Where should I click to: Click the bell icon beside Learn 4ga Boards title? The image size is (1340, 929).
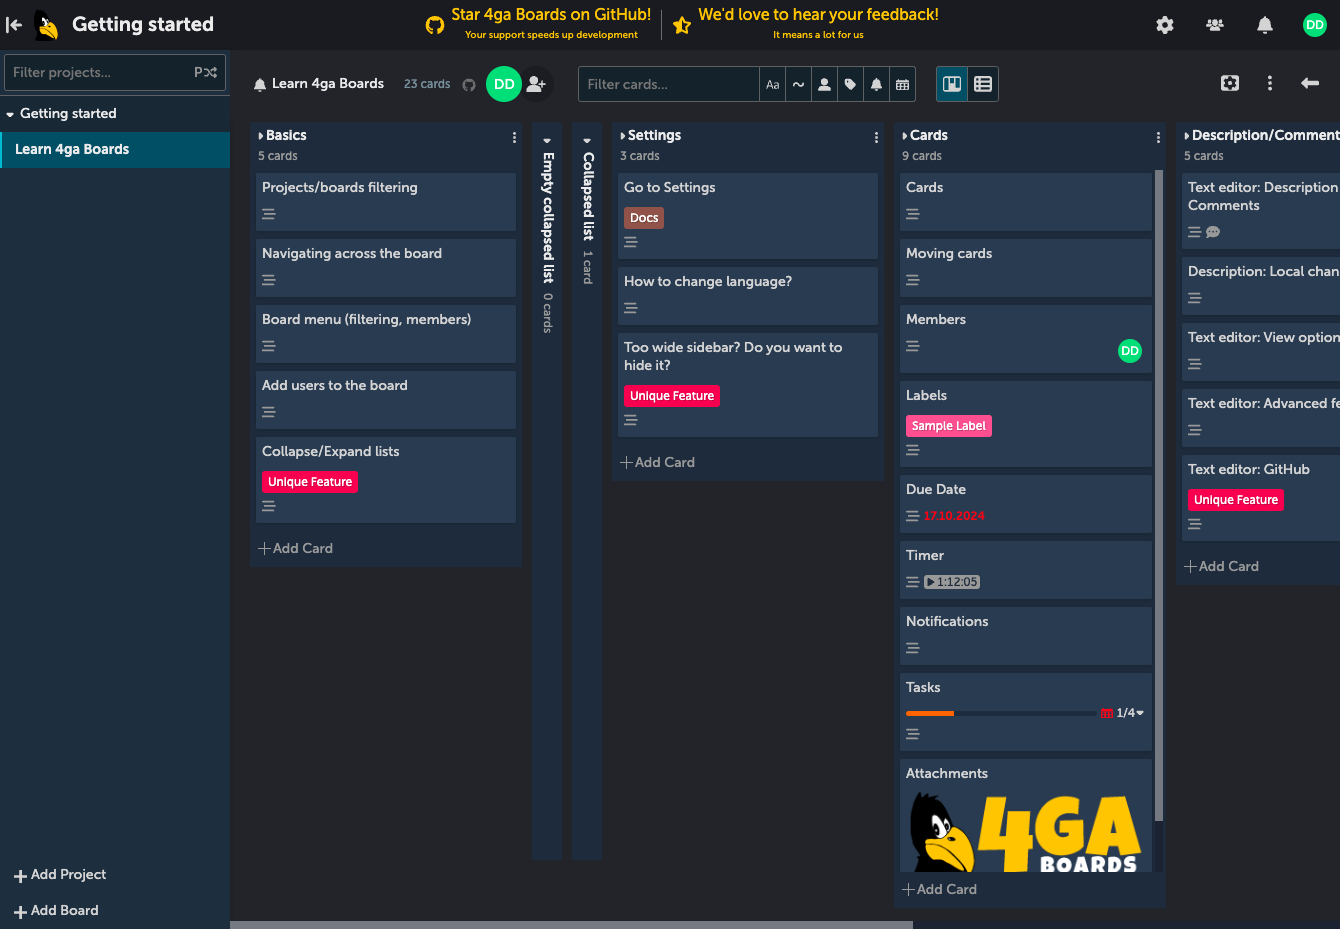coord(260,84)
